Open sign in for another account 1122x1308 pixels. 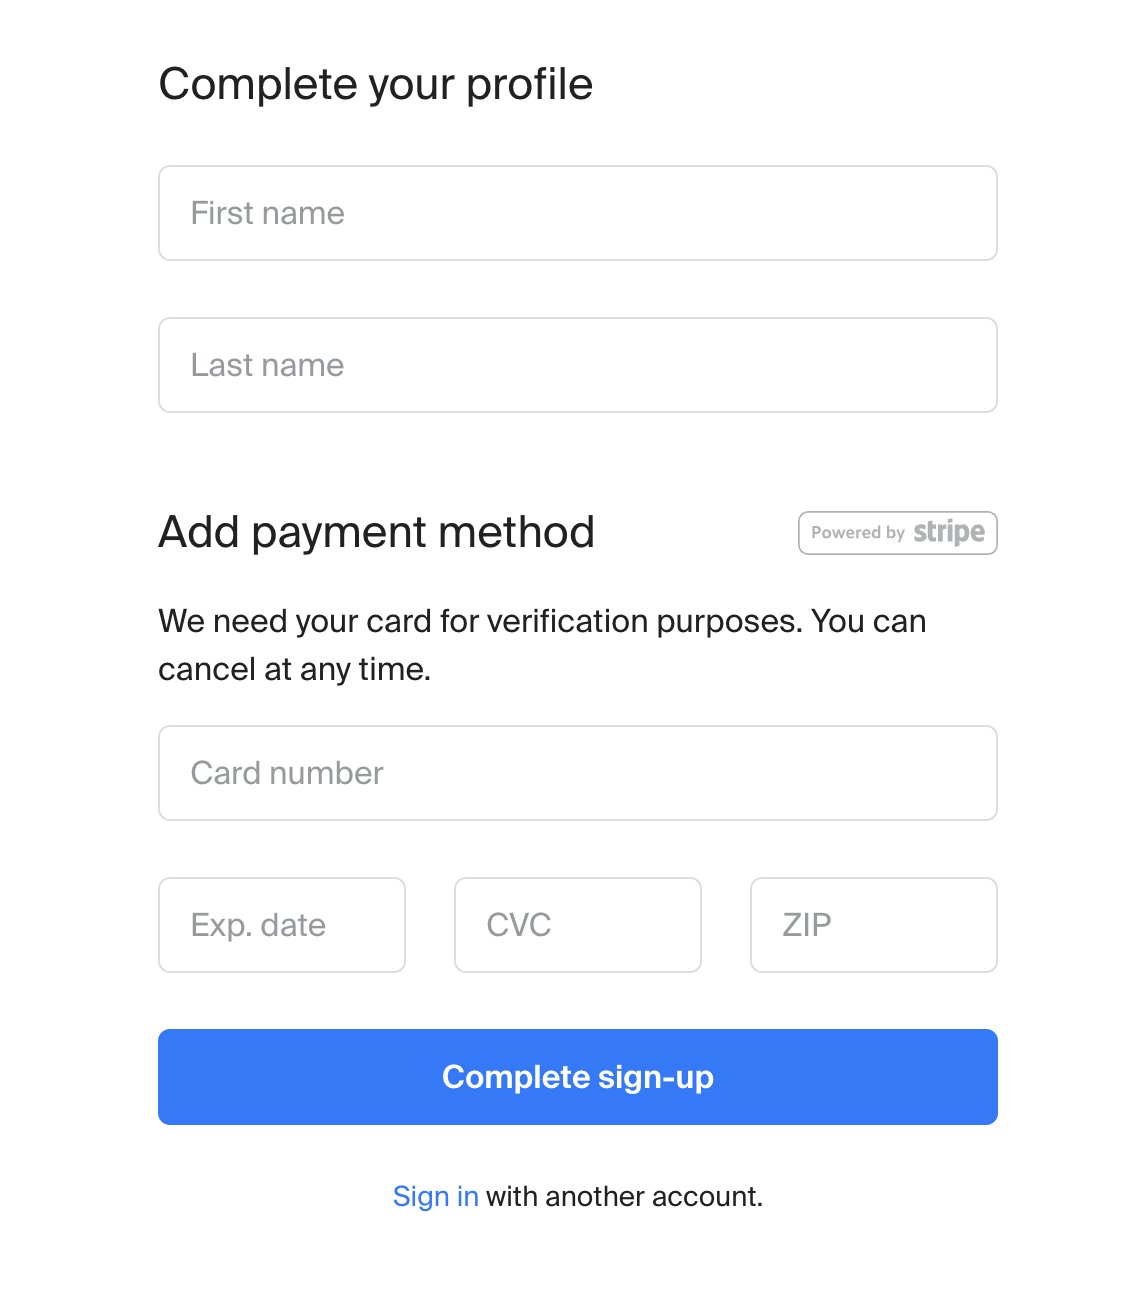point(435,1196)
